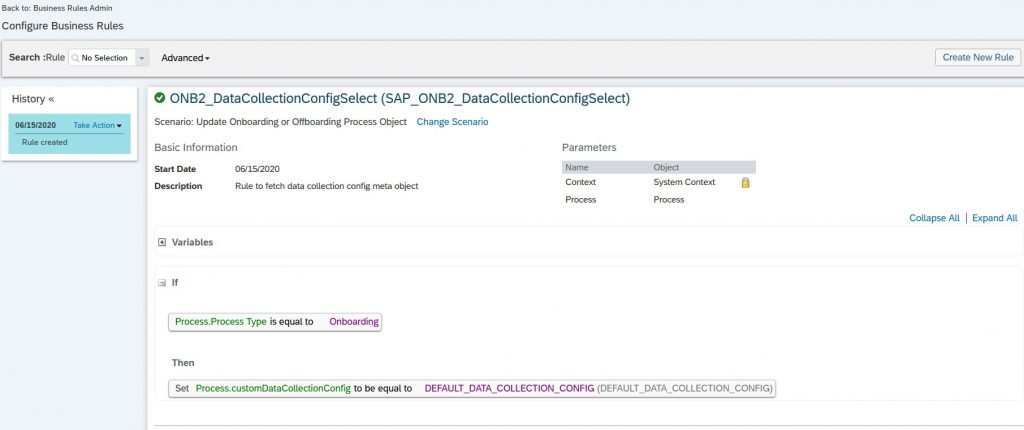The image size is (1024, 430).
Task: Click the Basic Information heading
Action: (x=196, y=148)
